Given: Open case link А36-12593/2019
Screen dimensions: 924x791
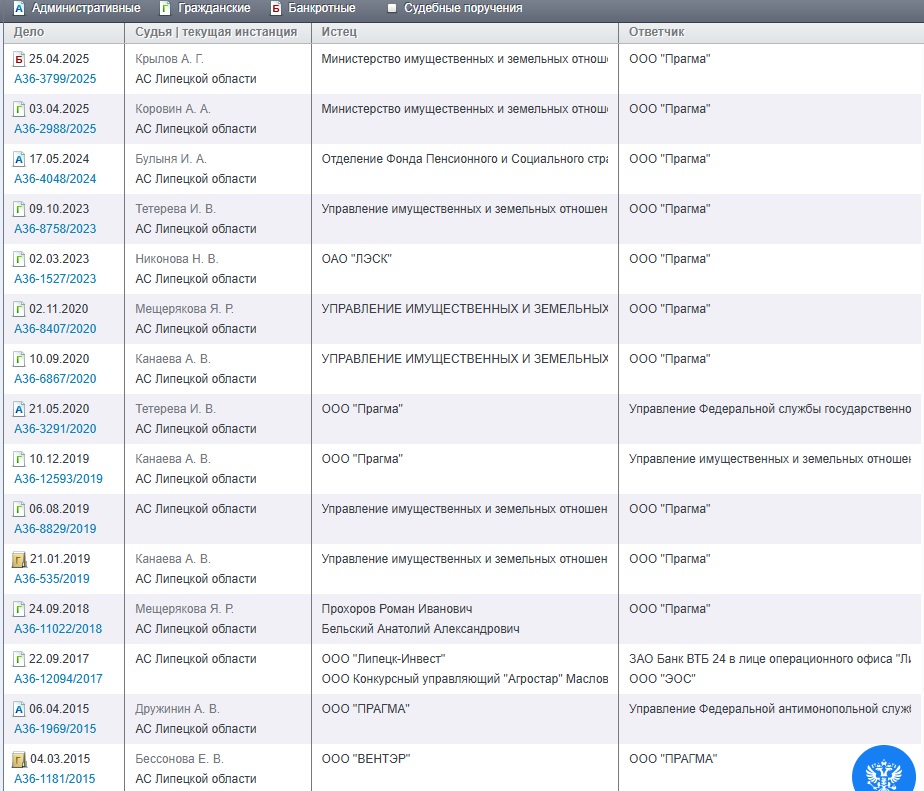Looking at the screenshot, I should point(58,479).
